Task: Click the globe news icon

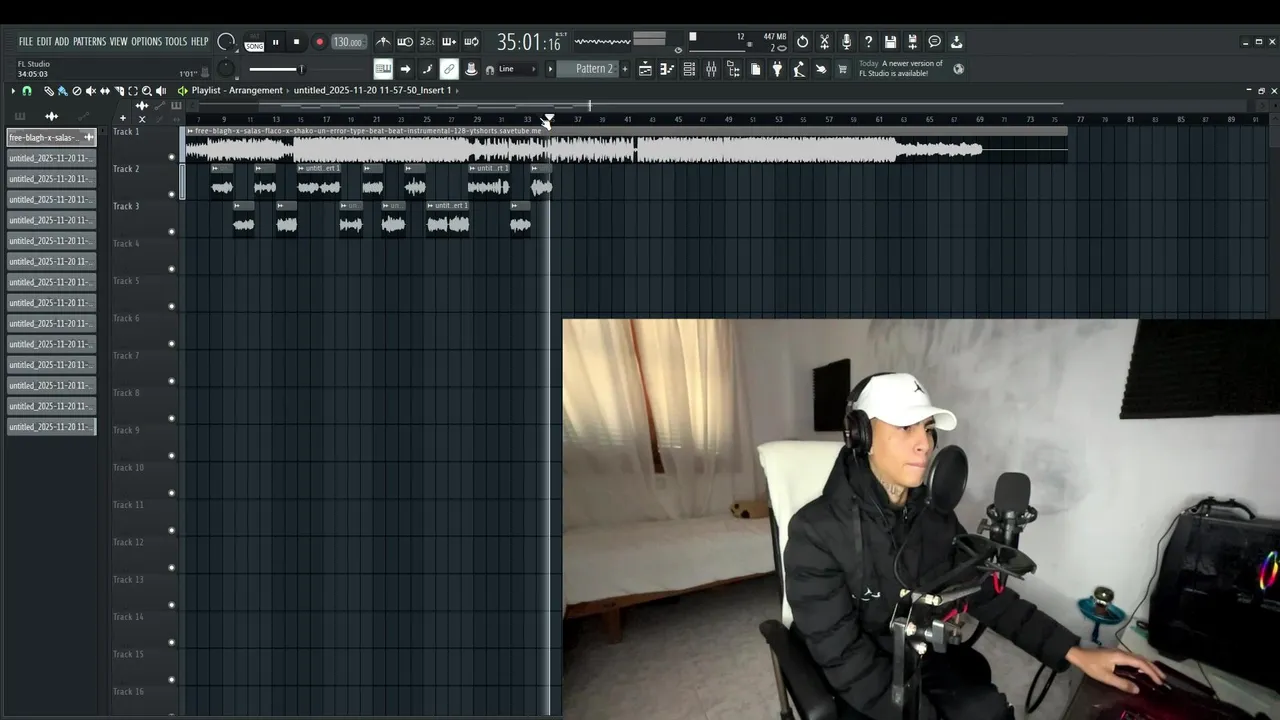Action: pos(958,69)
